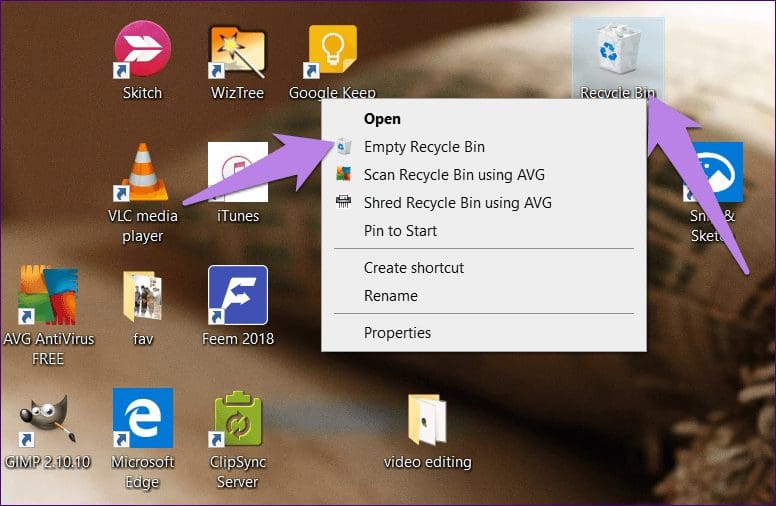Choose Open from the context menu
Screen dimensions: 776x506
click(x=382, y=119)
